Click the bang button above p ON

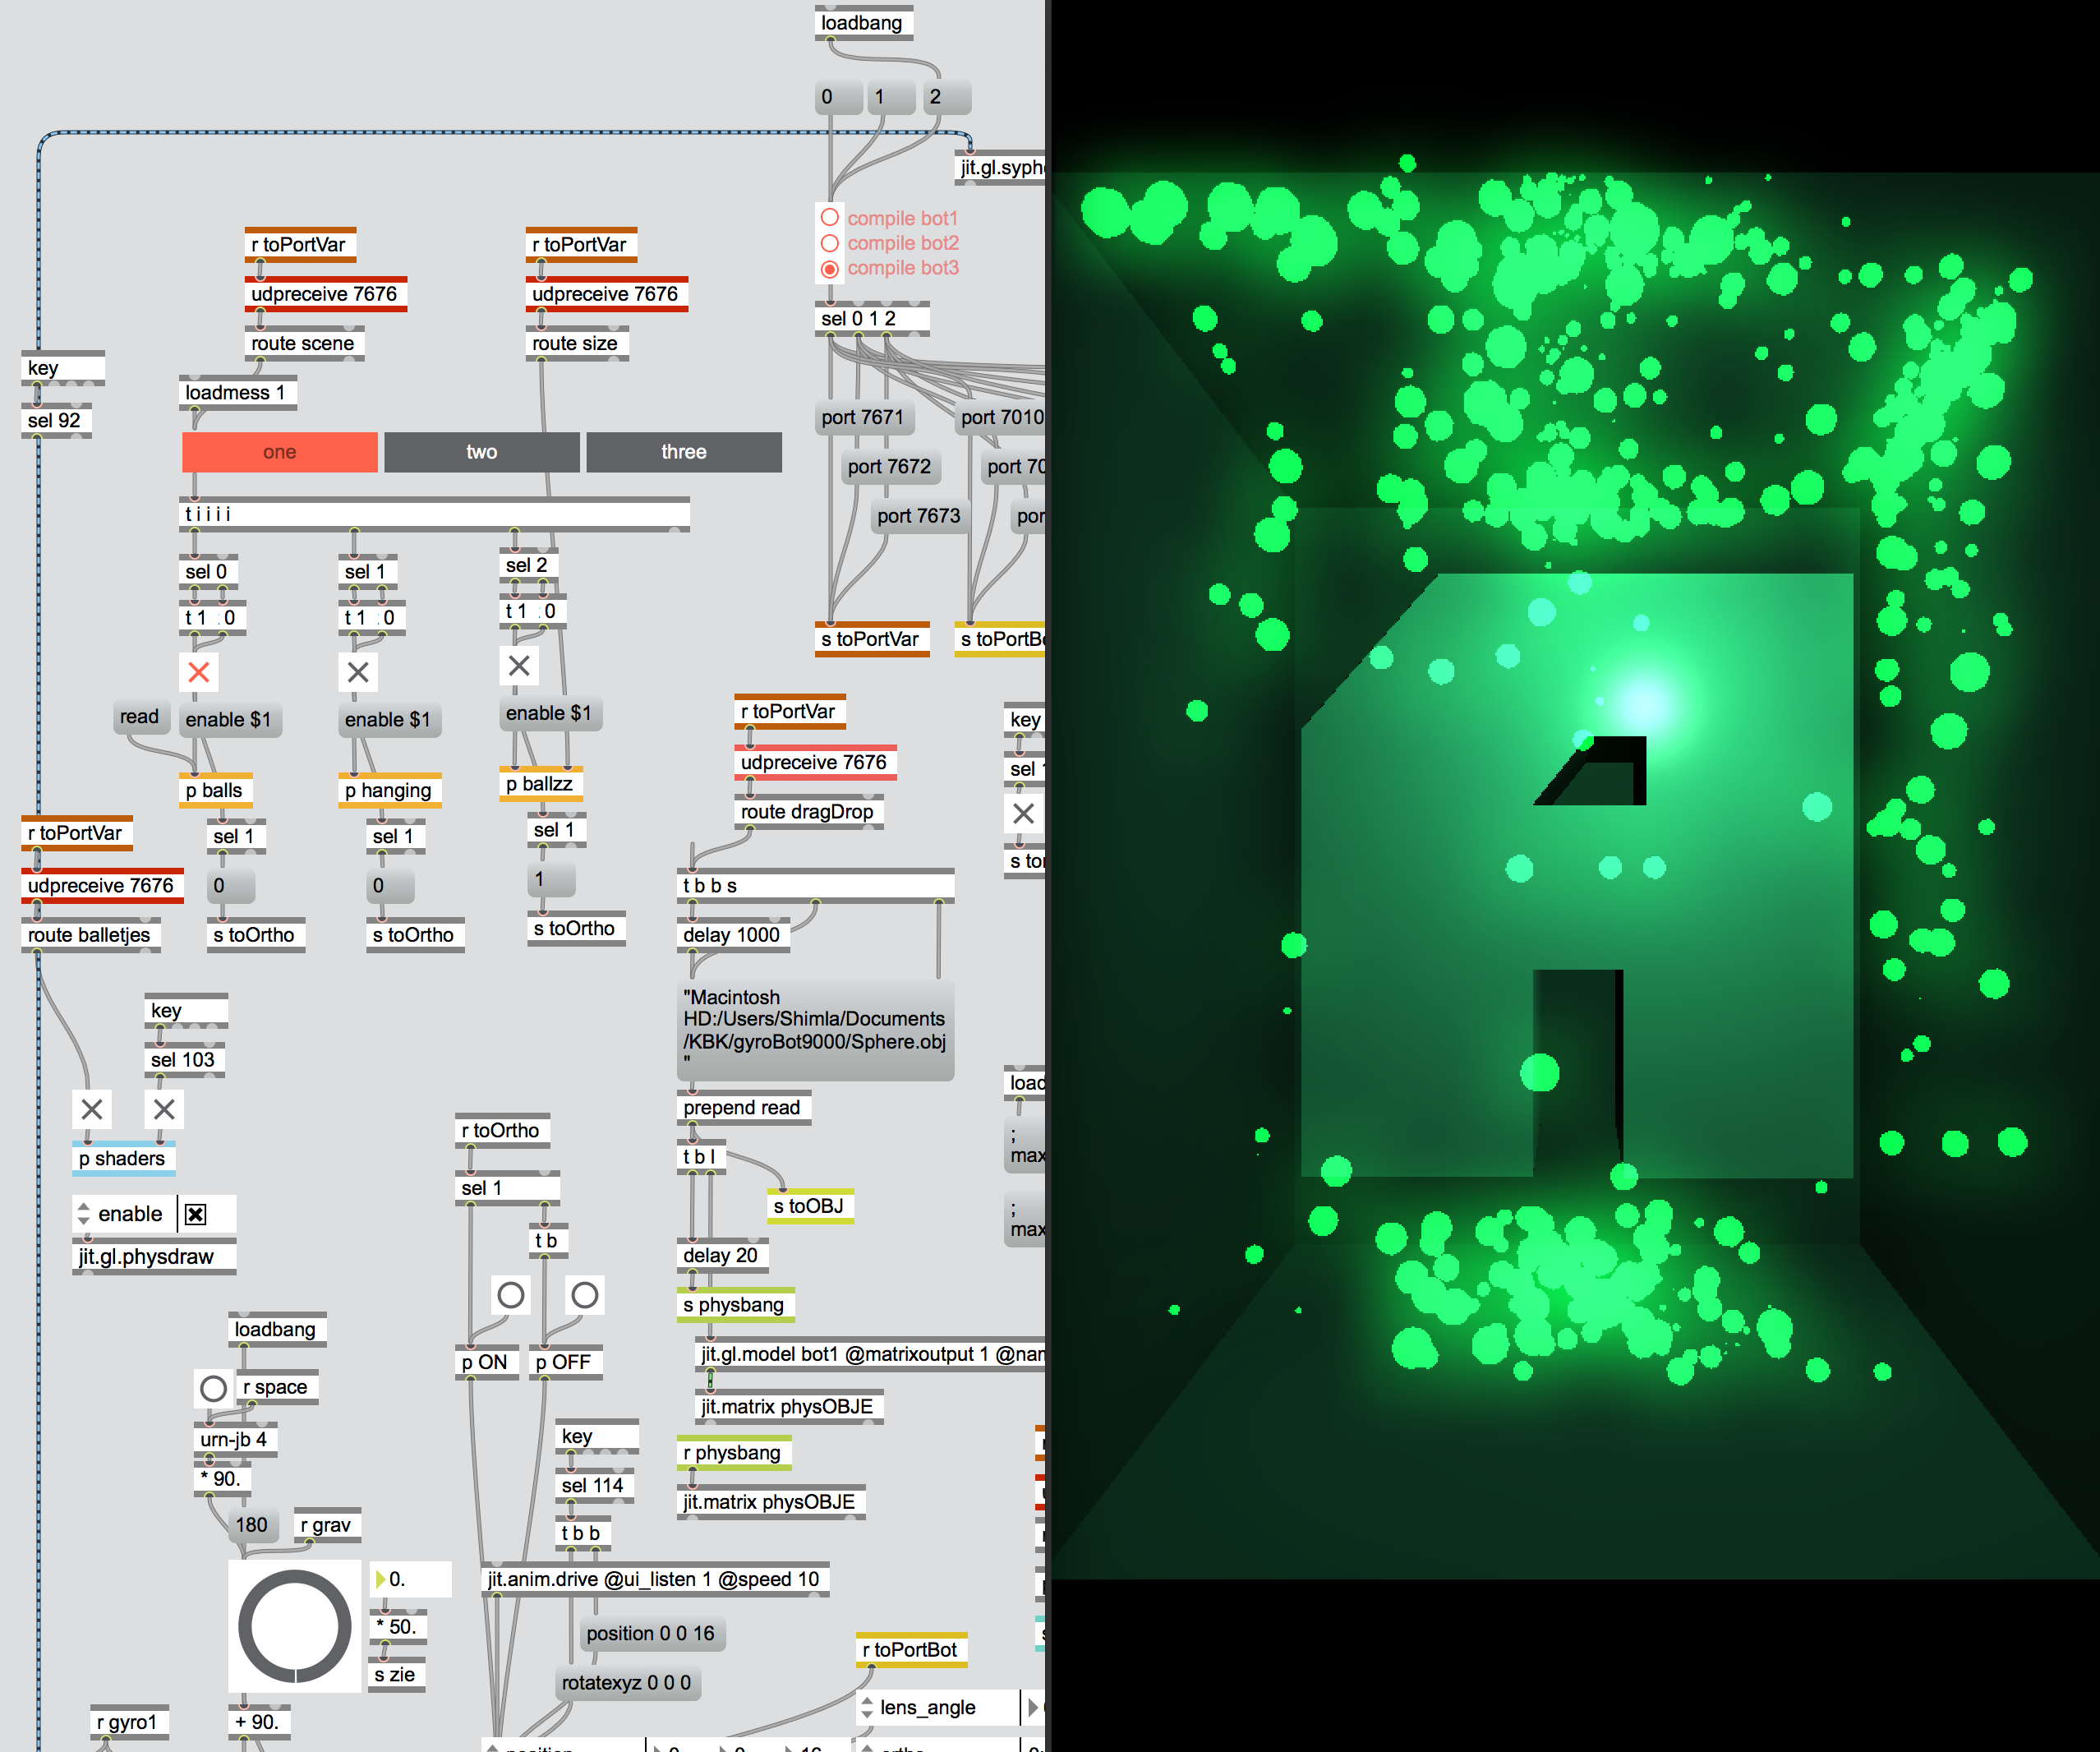point(511,1295)
